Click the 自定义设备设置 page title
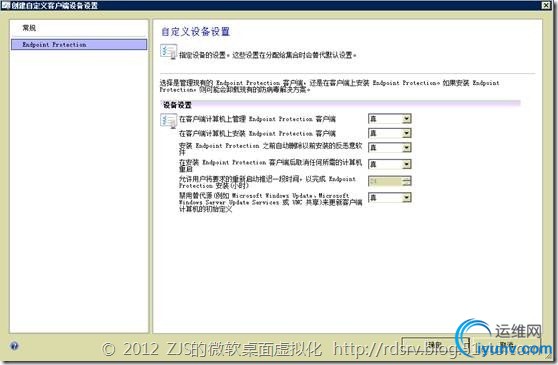Image resolution: width=558 pixels, height=365 pixels. pos(196,32)
